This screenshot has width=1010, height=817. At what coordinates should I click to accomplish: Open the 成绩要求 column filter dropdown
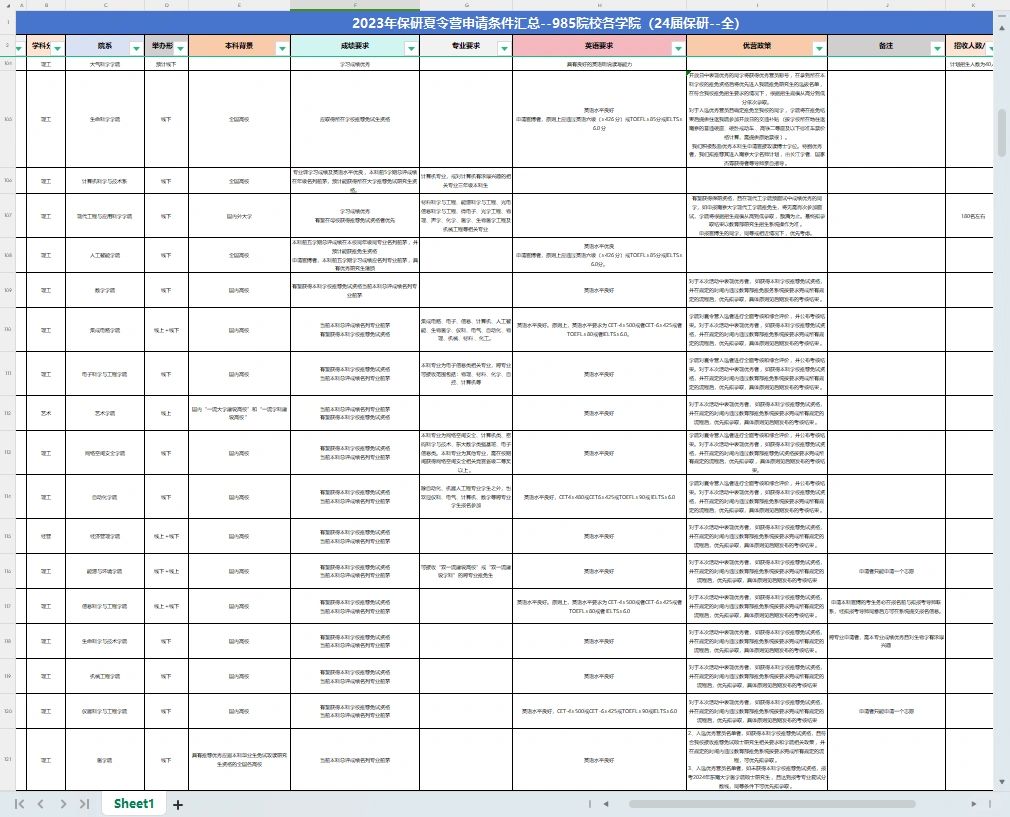(411, 48)
